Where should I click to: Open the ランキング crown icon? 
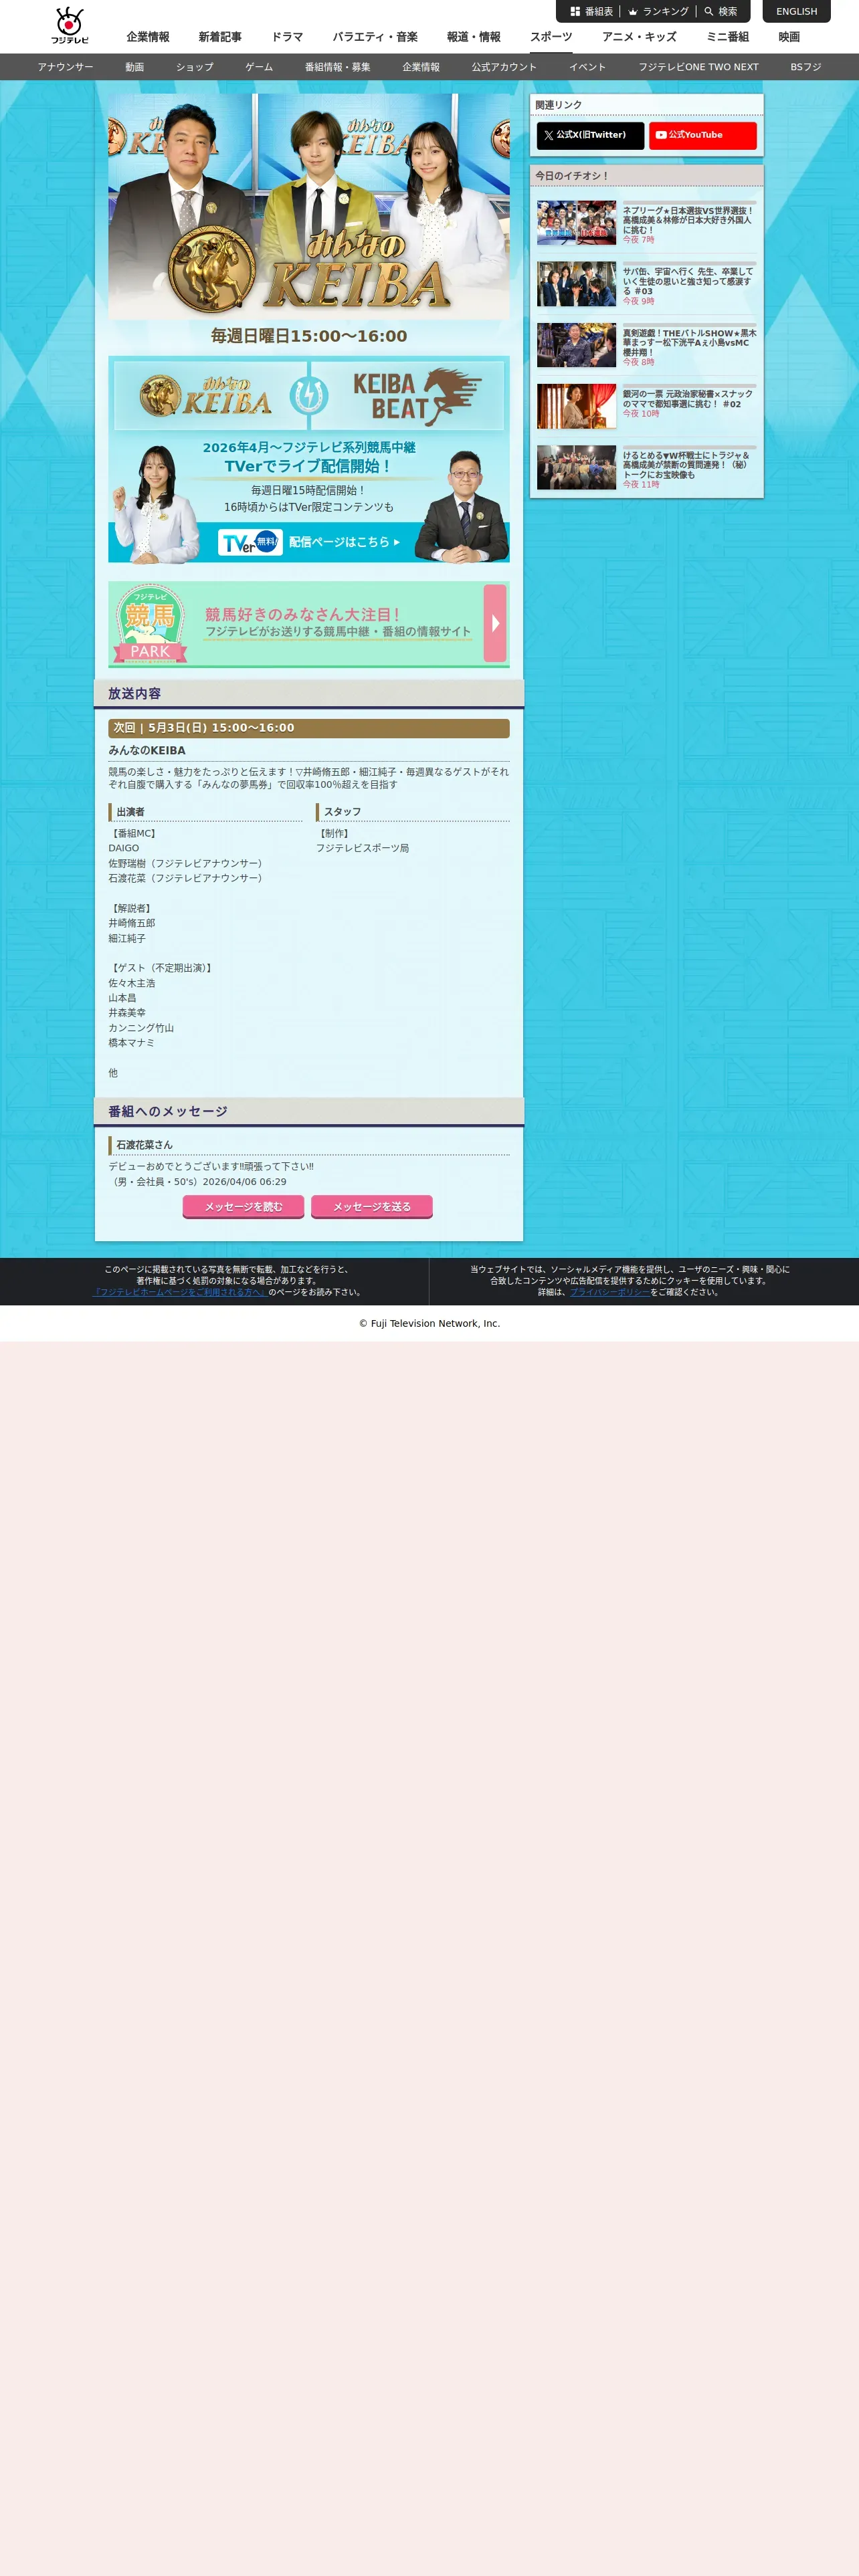633,12
